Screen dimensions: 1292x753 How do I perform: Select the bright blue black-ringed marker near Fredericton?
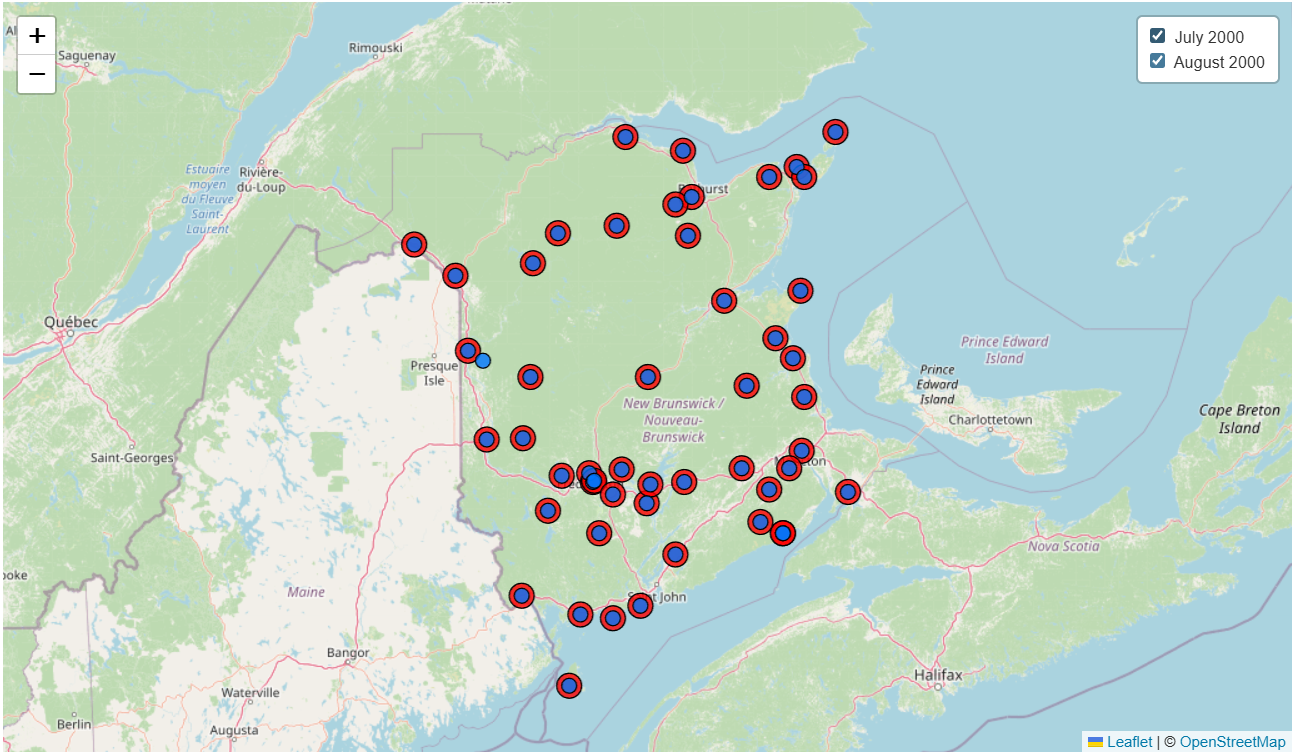coord(593,481)
